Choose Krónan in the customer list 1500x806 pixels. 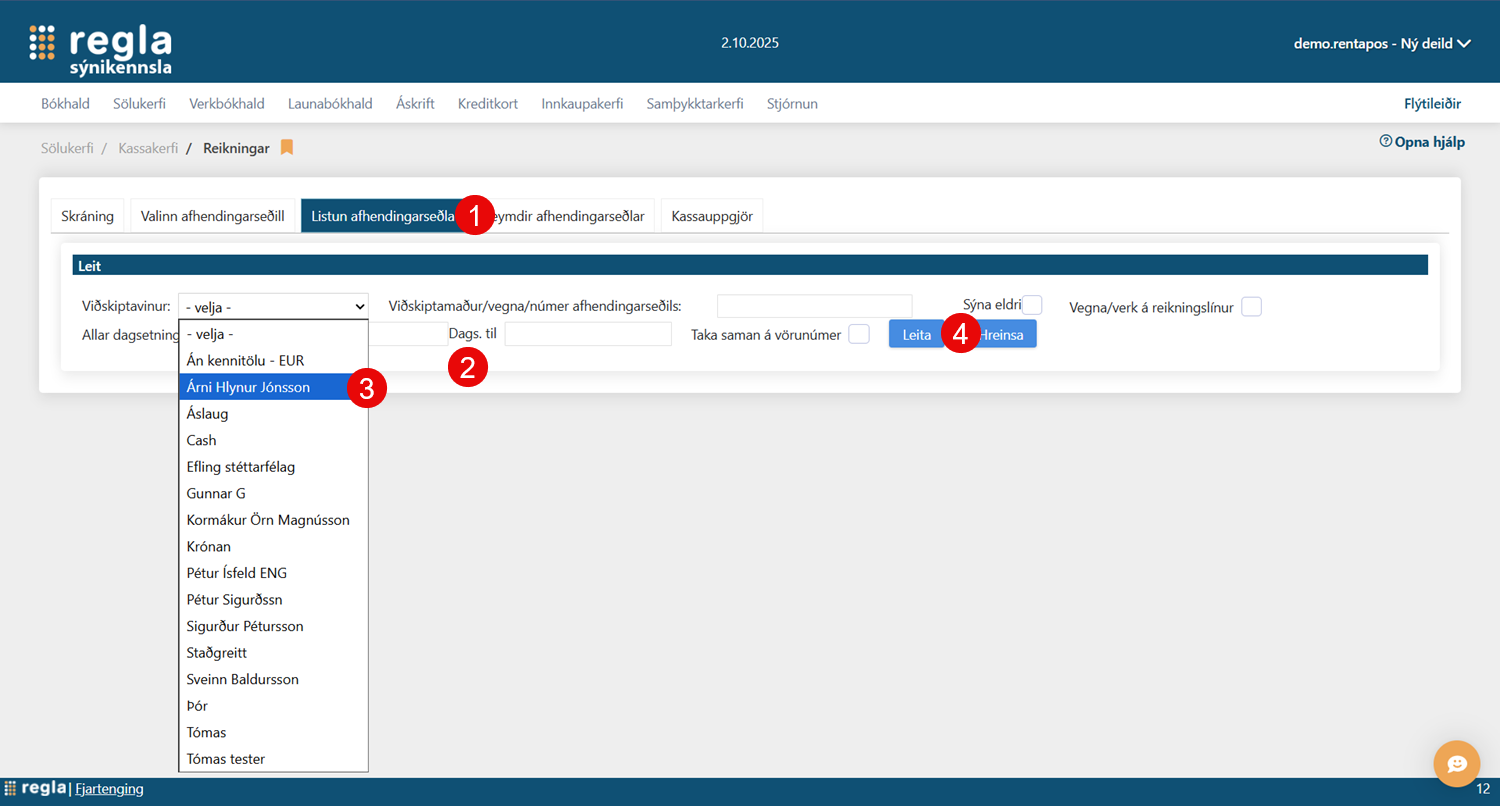(x=209, y=547)
